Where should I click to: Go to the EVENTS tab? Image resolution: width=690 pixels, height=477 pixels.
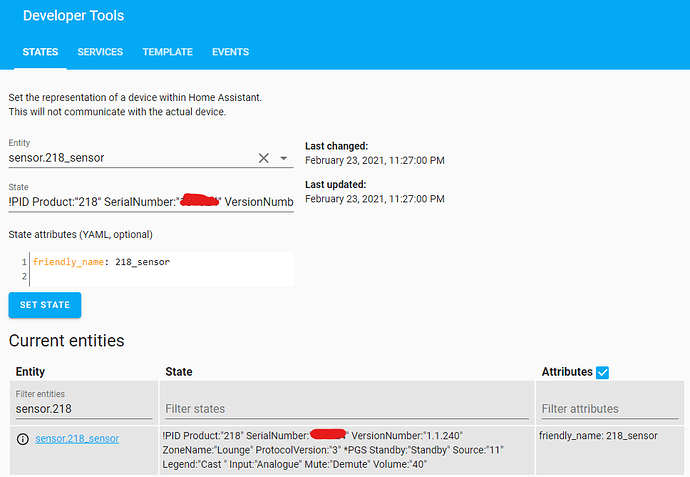231,52
